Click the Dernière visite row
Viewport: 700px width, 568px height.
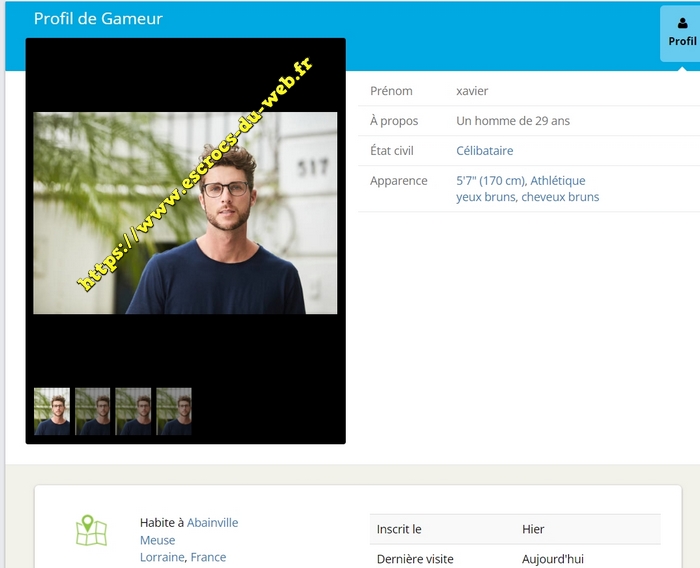[514, 559]
